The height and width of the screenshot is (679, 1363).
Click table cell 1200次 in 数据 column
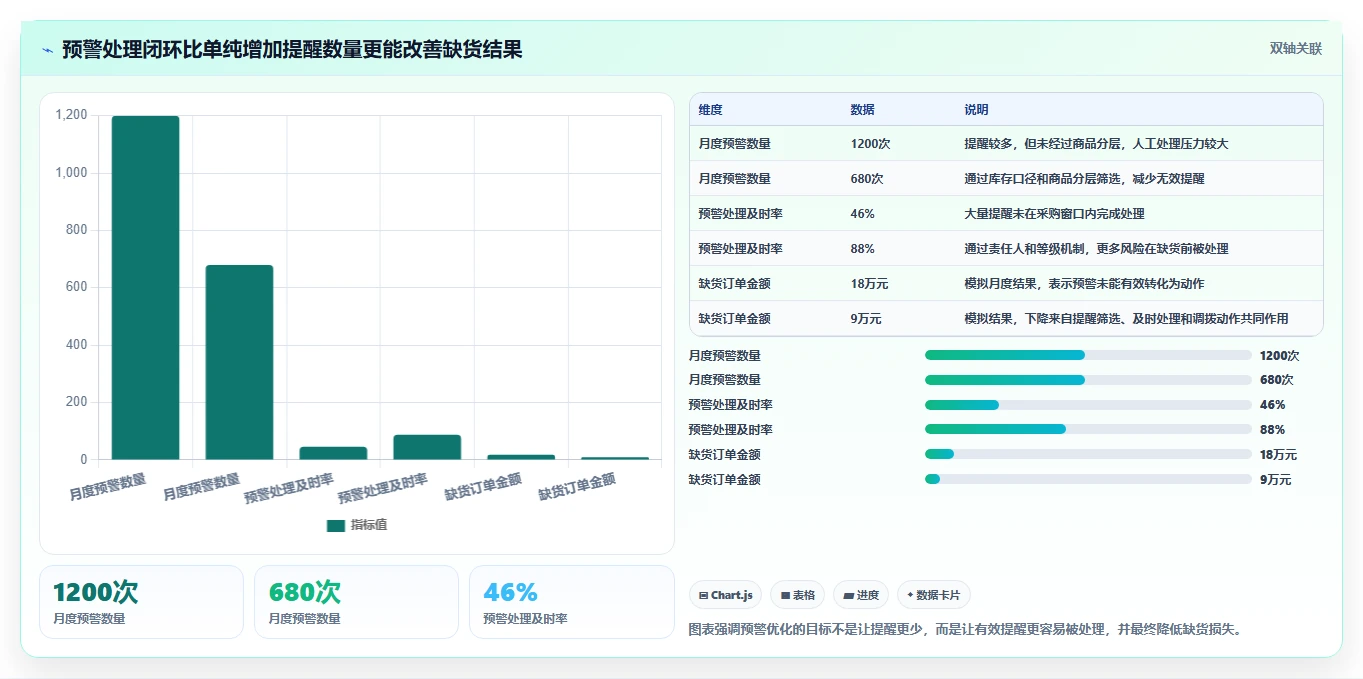[870, 144]
